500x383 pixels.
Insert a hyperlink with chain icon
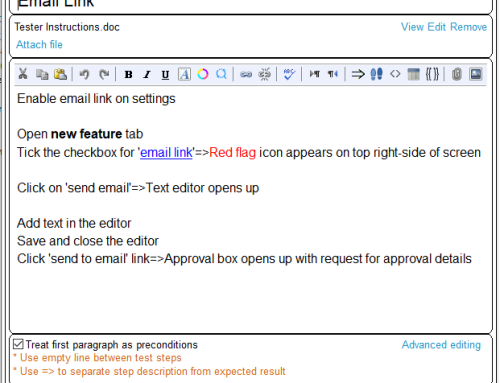coord(246,74)
